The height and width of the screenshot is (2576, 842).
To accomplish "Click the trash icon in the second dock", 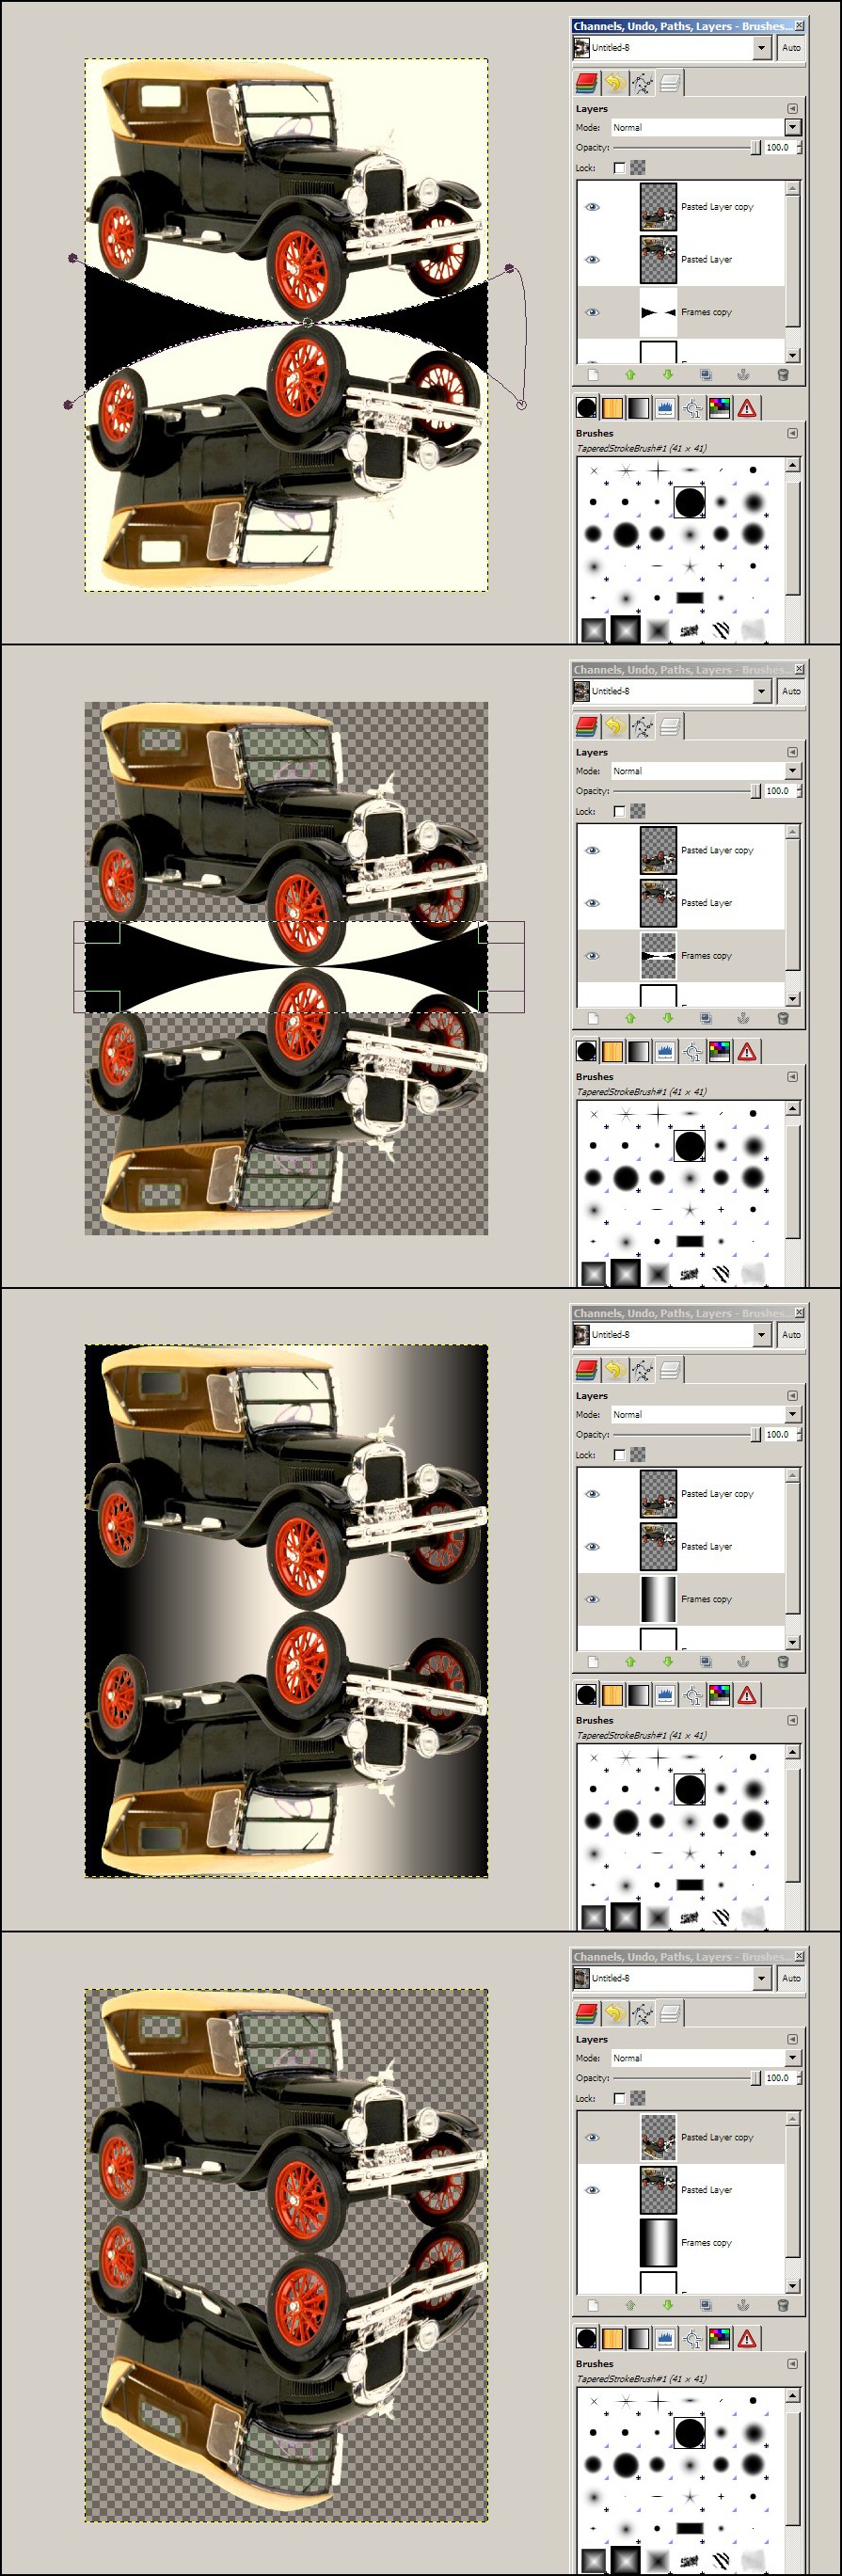I will click(782, 1018).
